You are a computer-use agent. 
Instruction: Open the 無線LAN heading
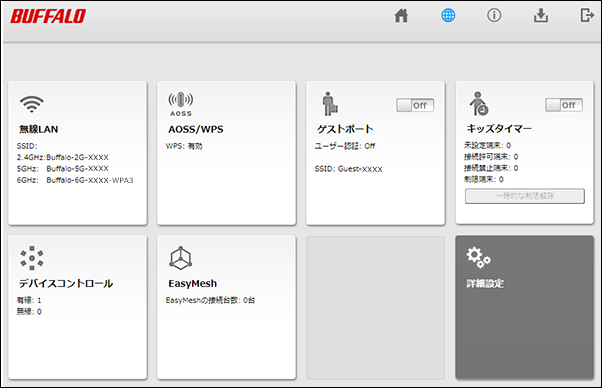39,129
